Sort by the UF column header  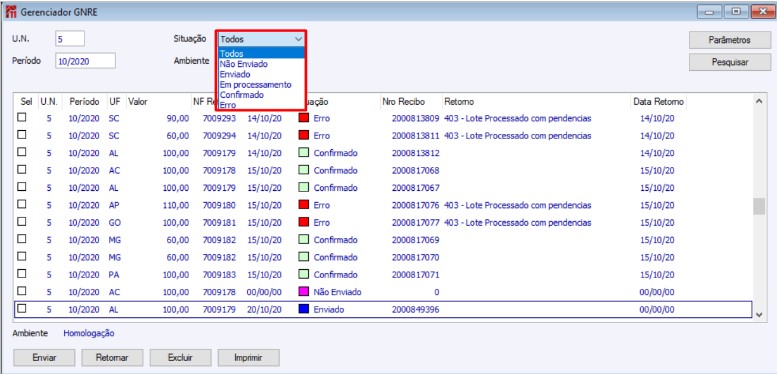[x=114, y=102]
